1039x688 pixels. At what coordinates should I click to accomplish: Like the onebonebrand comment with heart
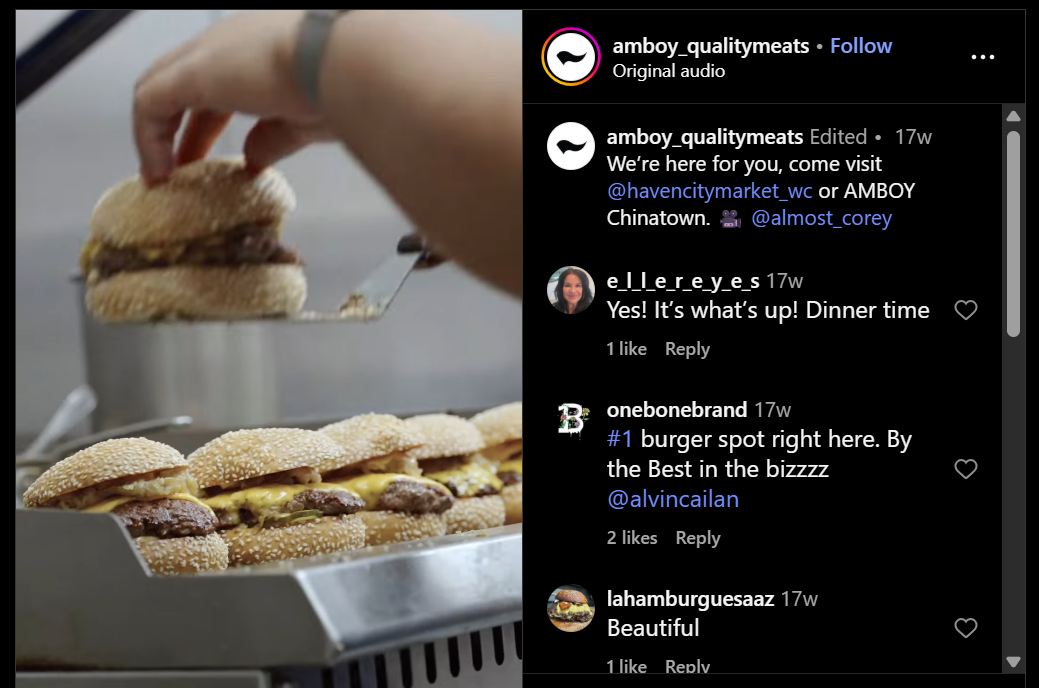[965, 469]
